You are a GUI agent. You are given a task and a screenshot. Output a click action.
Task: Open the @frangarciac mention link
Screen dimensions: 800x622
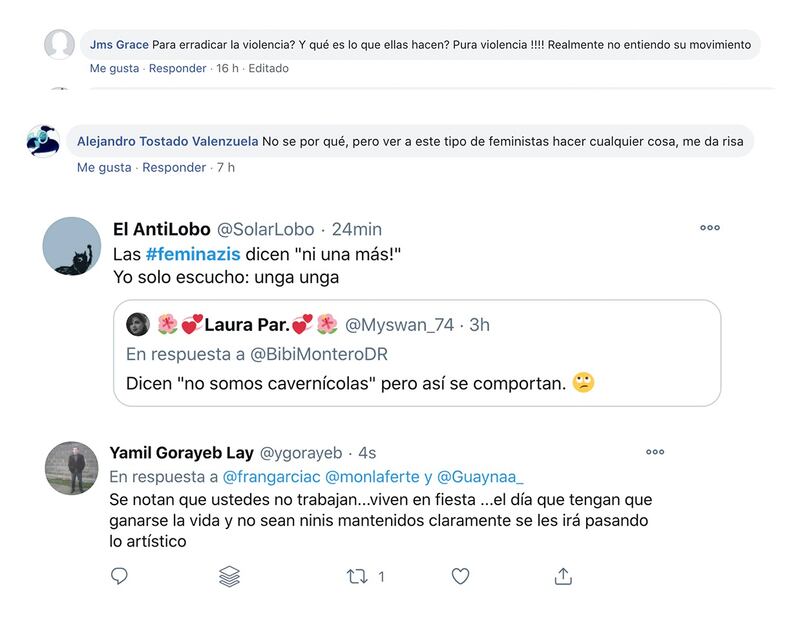coord(271,477)
